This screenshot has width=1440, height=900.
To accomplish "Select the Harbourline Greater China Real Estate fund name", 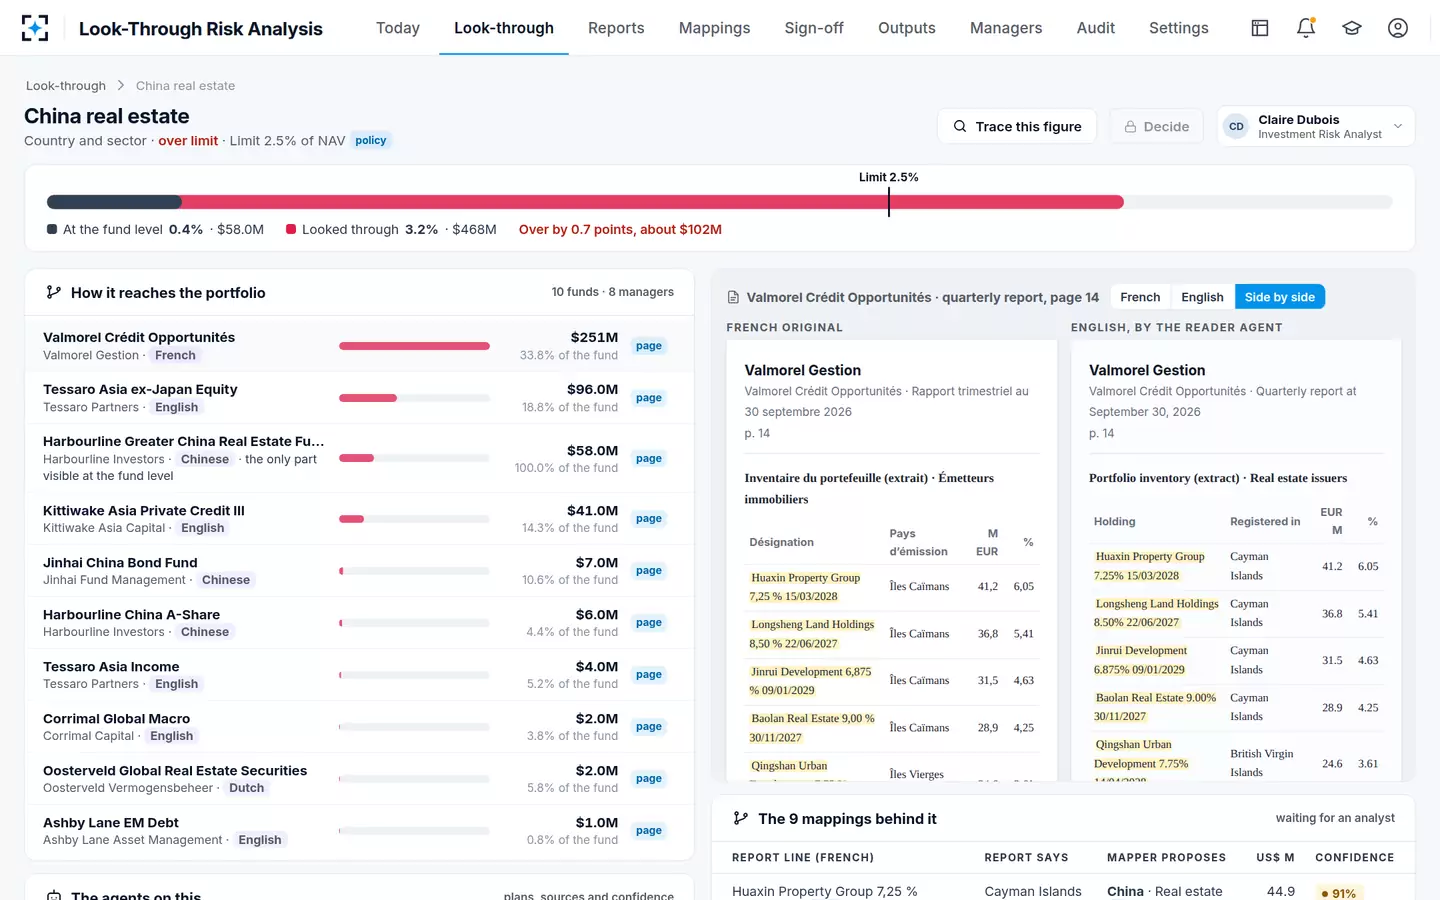I will 184,441.
